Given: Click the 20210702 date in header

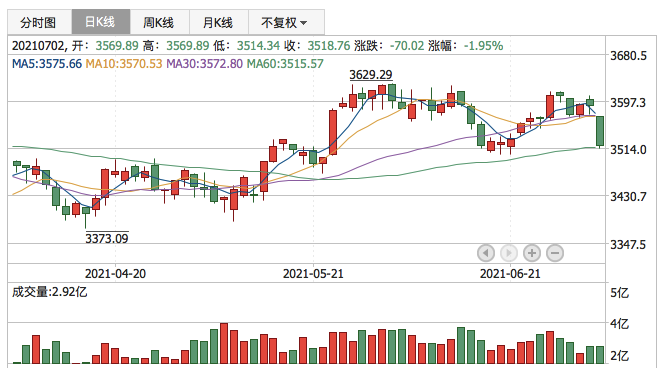Looking at the screenshot, I should tap(38, 45).
